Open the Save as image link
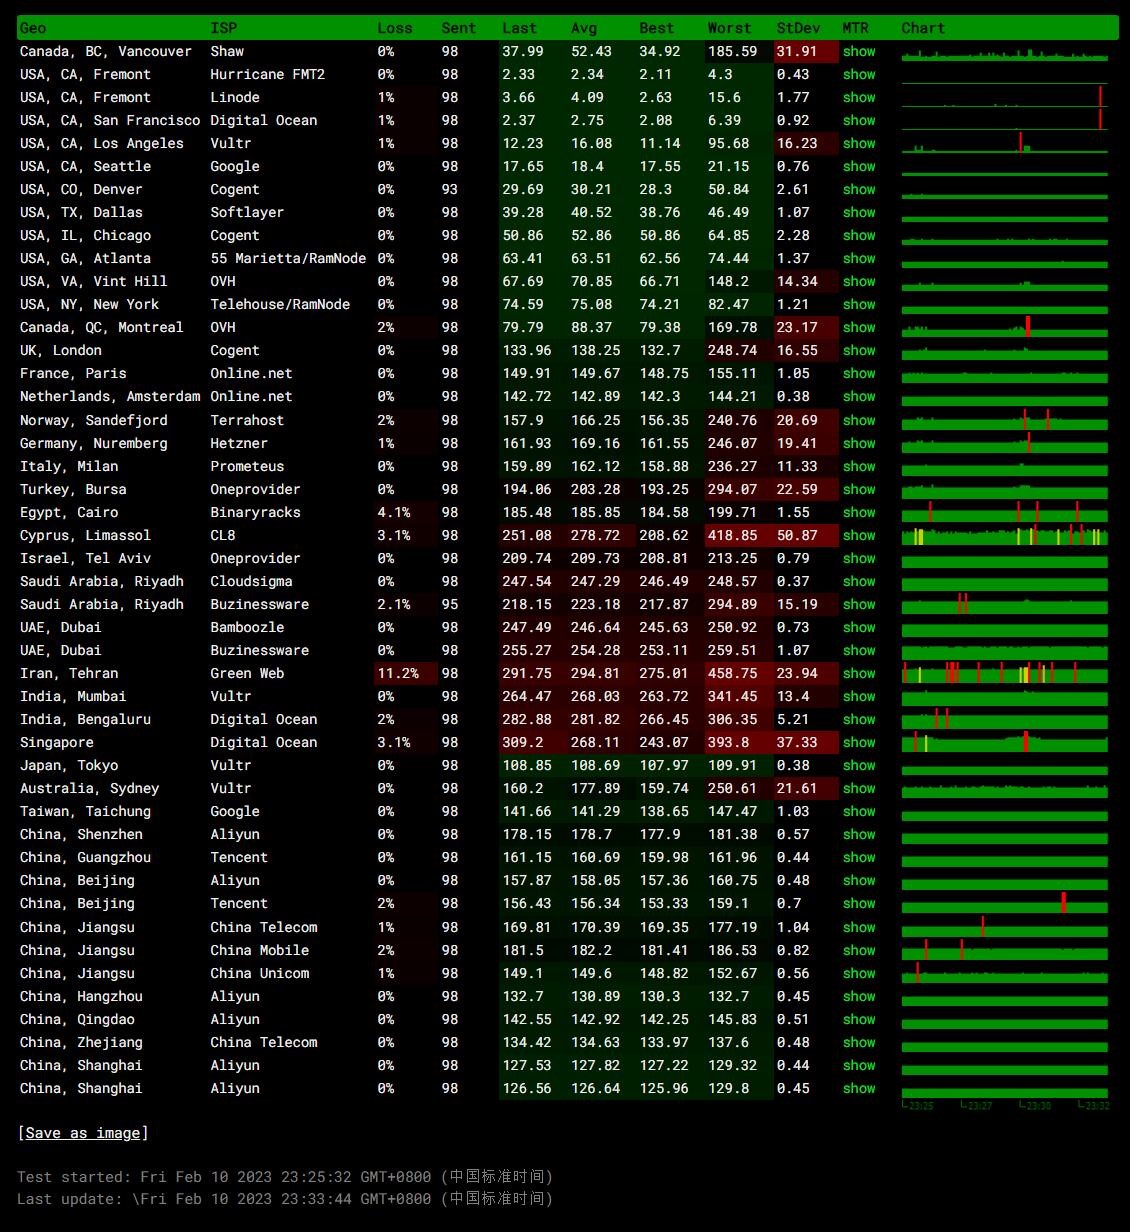Image resolution: width=1130 pixels, height=1232 pixels. coord(83,1133)
